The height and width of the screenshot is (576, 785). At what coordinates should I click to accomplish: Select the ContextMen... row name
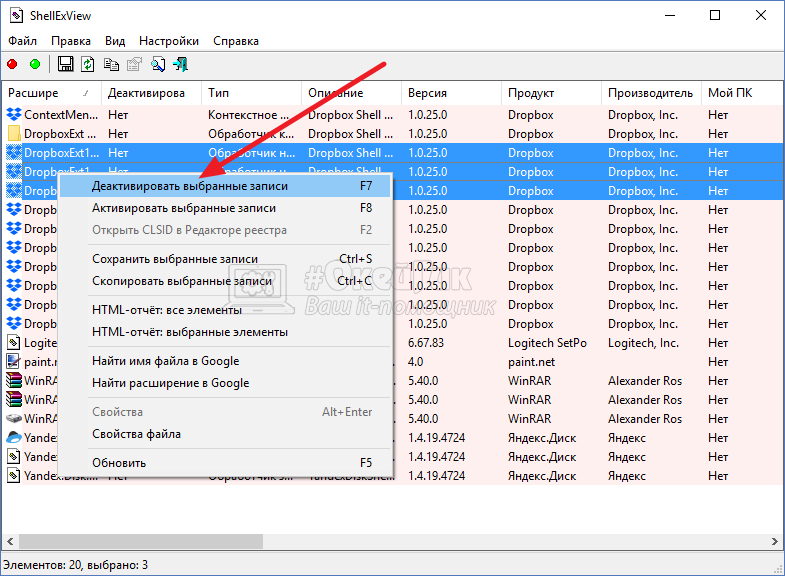61,115
